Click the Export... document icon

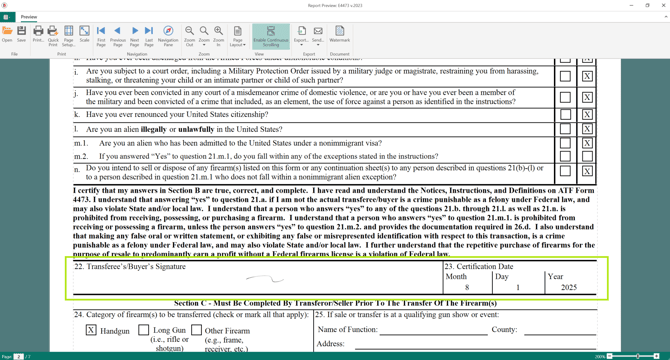click(301, 32)
